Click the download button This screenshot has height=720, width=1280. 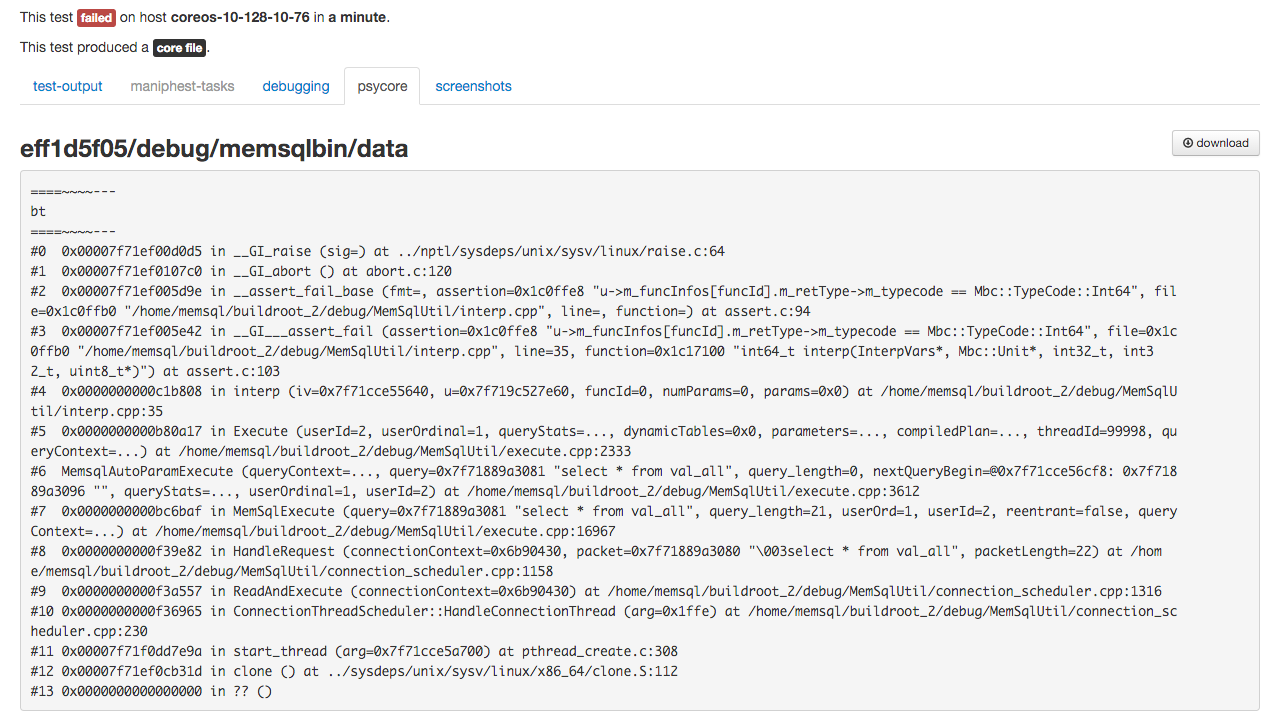click(x=1215, y=143)
